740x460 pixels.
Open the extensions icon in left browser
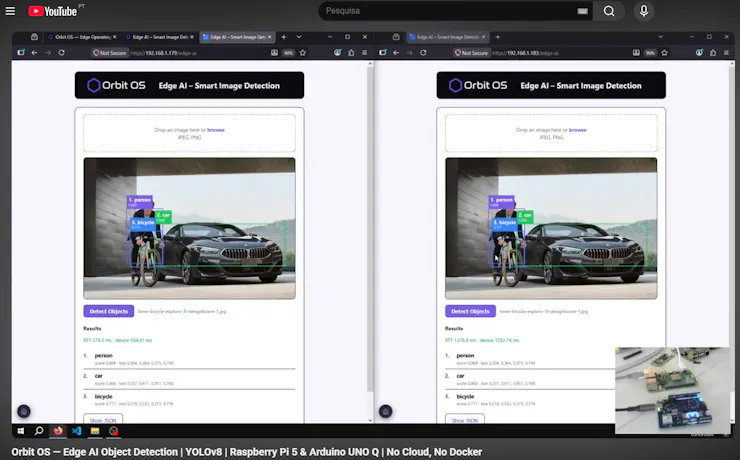[x=351, y=53]
